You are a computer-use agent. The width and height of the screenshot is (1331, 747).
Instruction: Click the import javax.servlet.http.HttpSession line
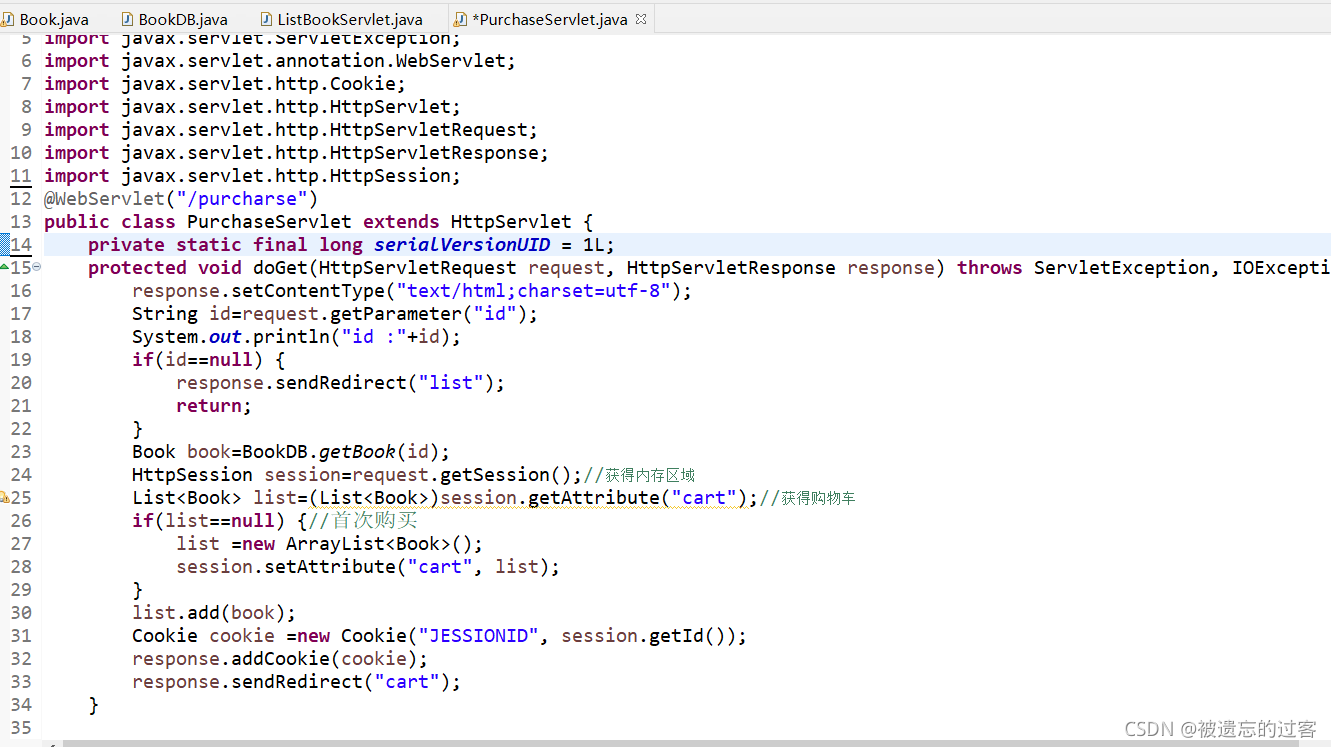253,176
